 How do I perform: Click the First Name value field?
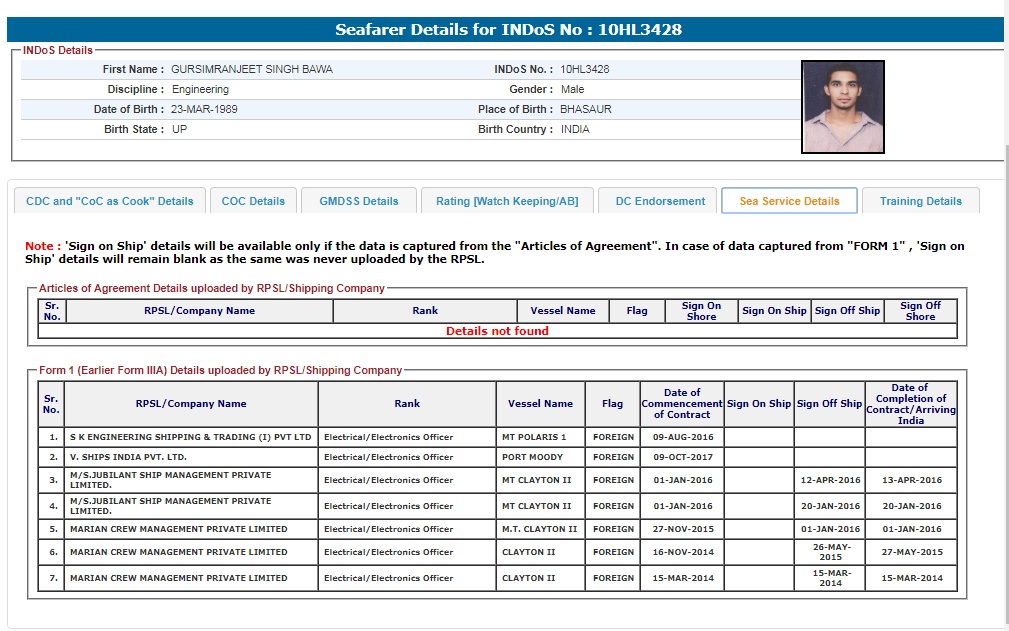[x=252, y=70]
